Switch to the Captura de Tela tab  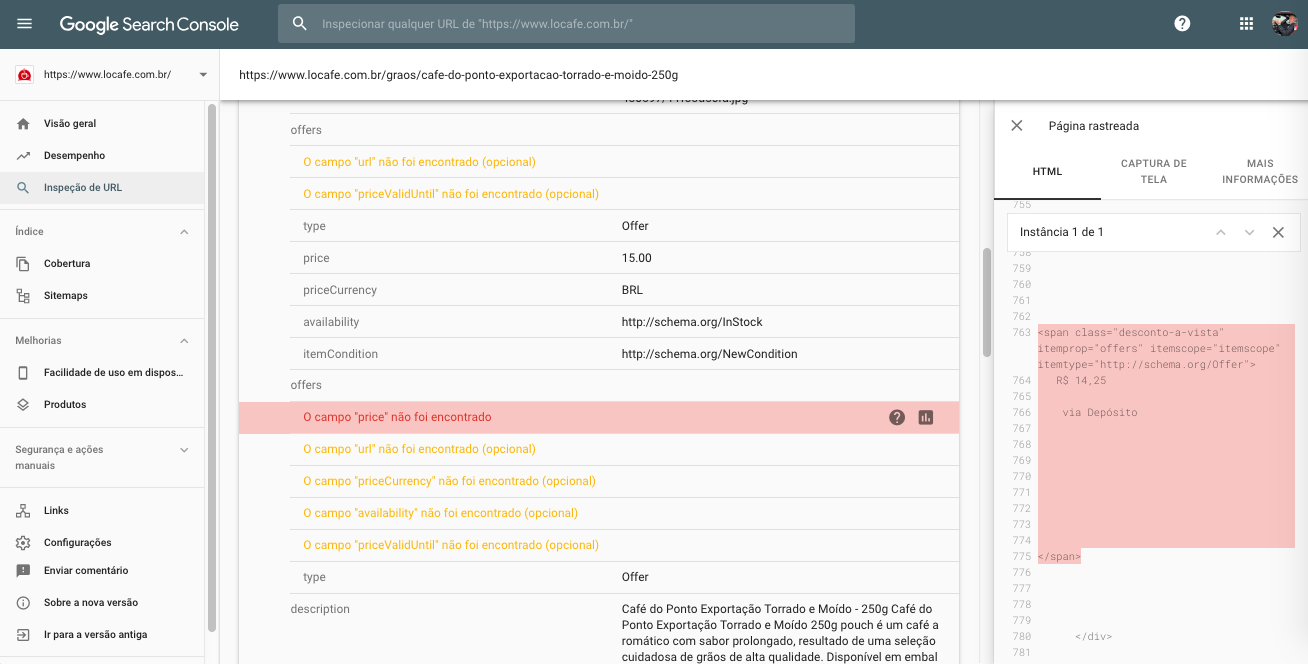[x=1153, y=172]
